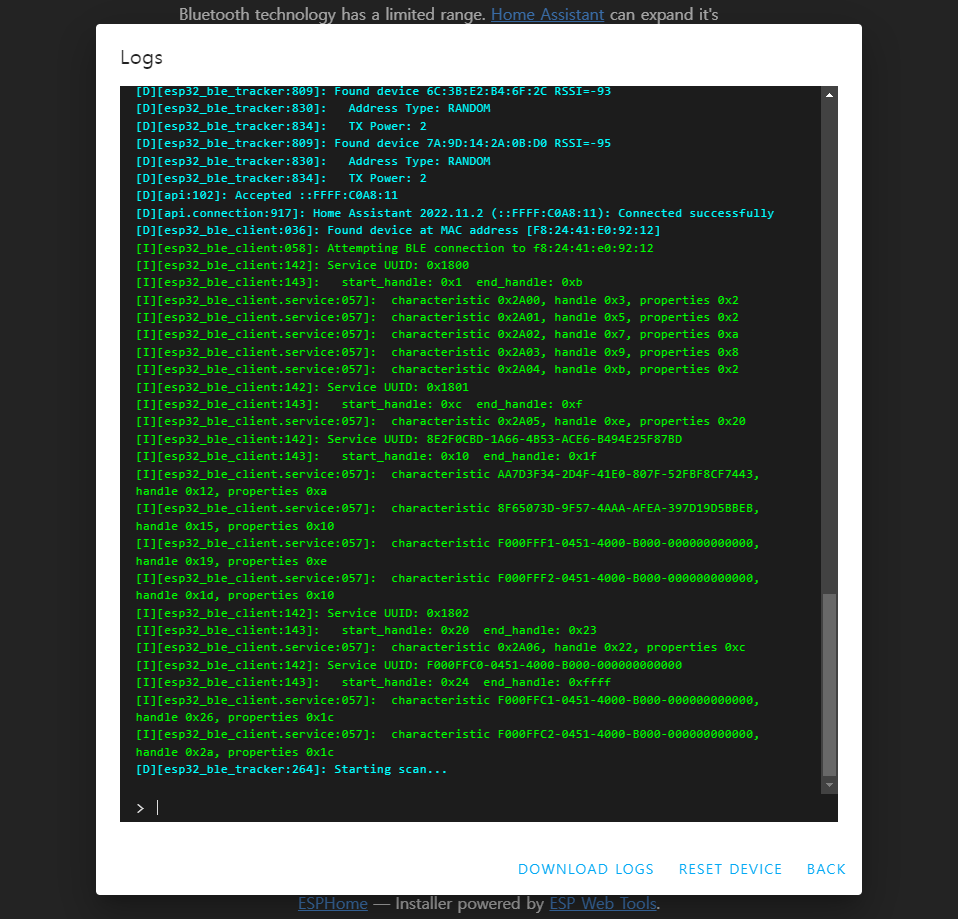The width and height of the screenshot is (958, 919).
Task: Click 'Found device at MAC address' log line
Action: pyautogui.click(x=398, y=230)
